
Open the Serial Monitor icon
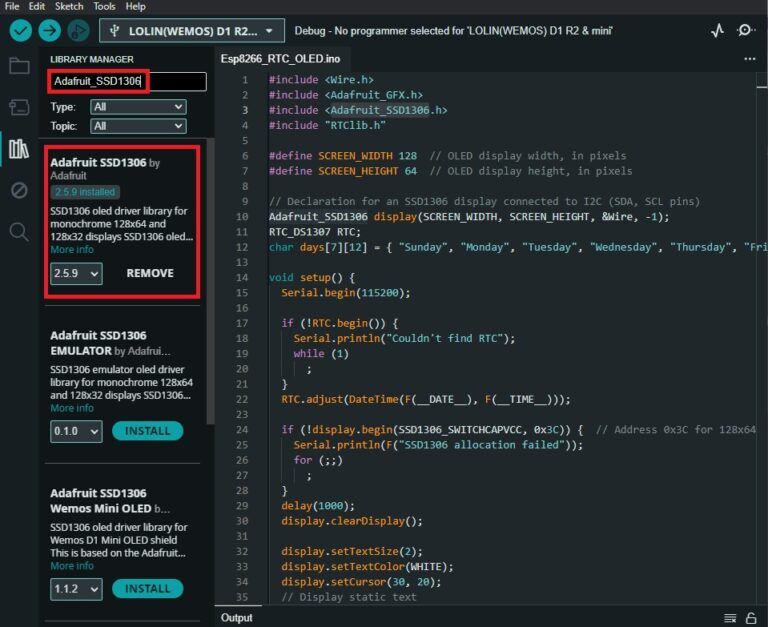[746, 31]
